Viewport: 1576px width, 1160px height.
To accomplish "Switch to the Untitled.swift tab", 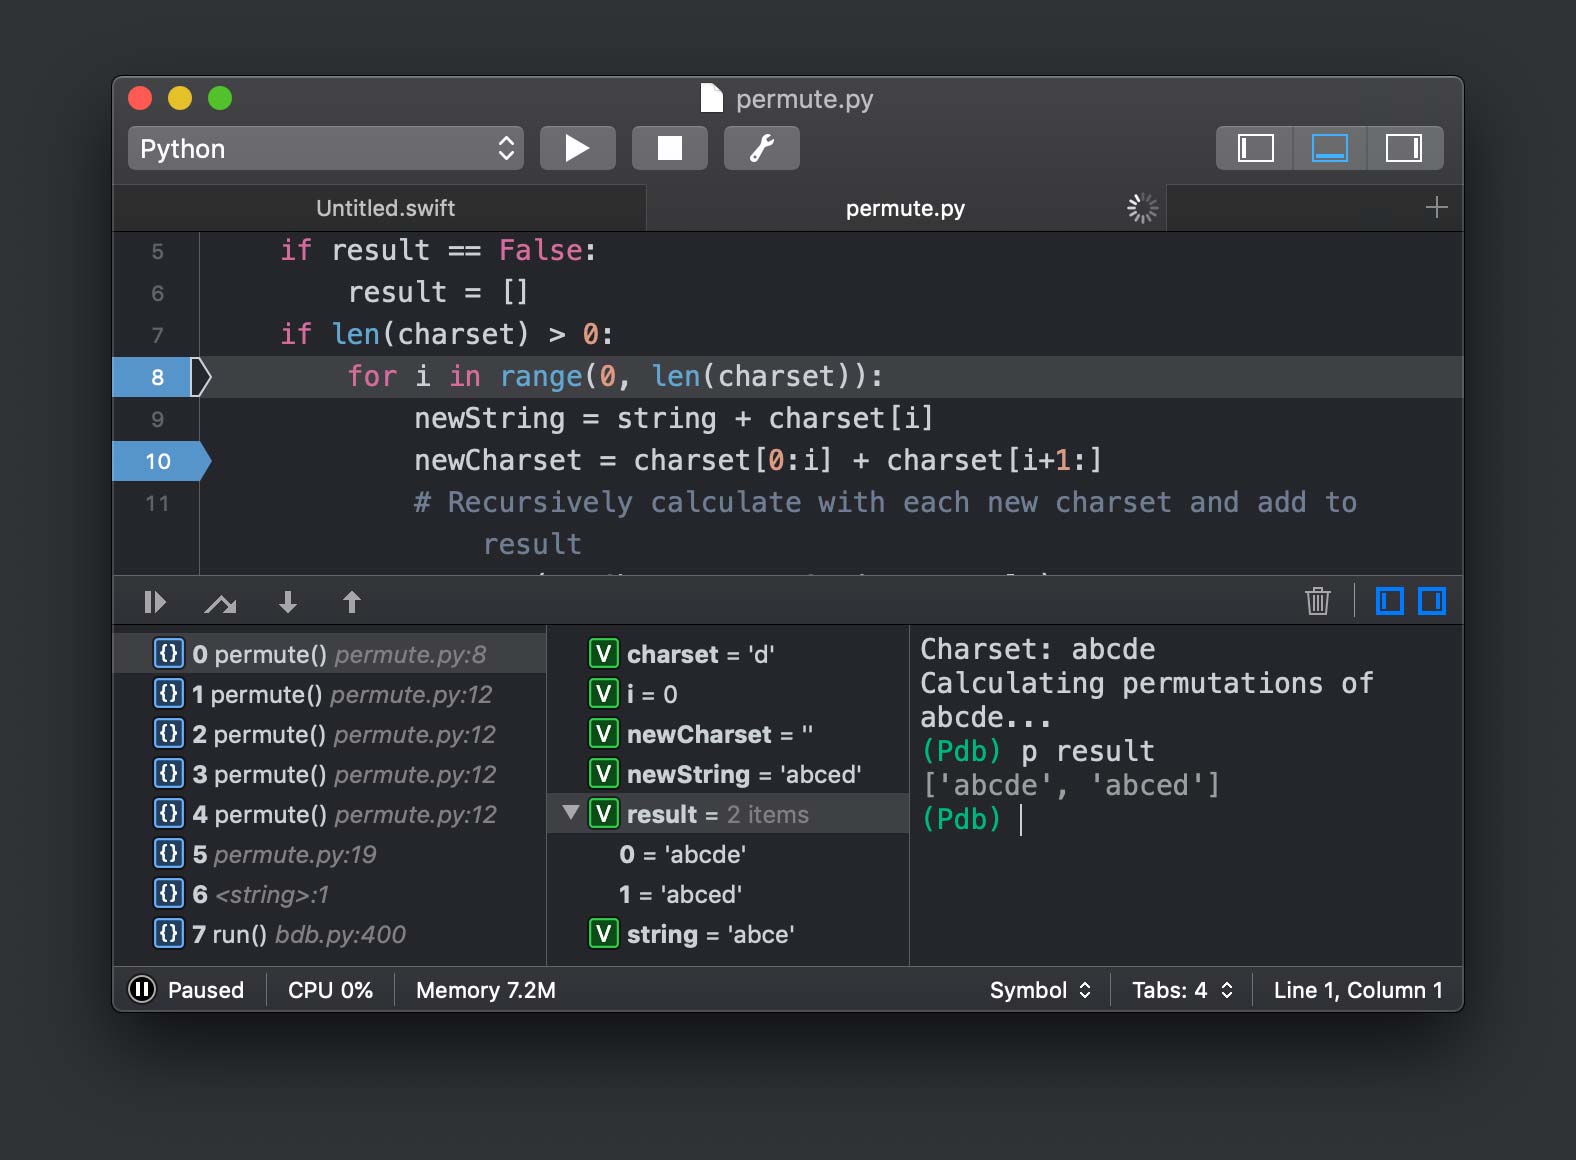I will [x=385, y=208].
